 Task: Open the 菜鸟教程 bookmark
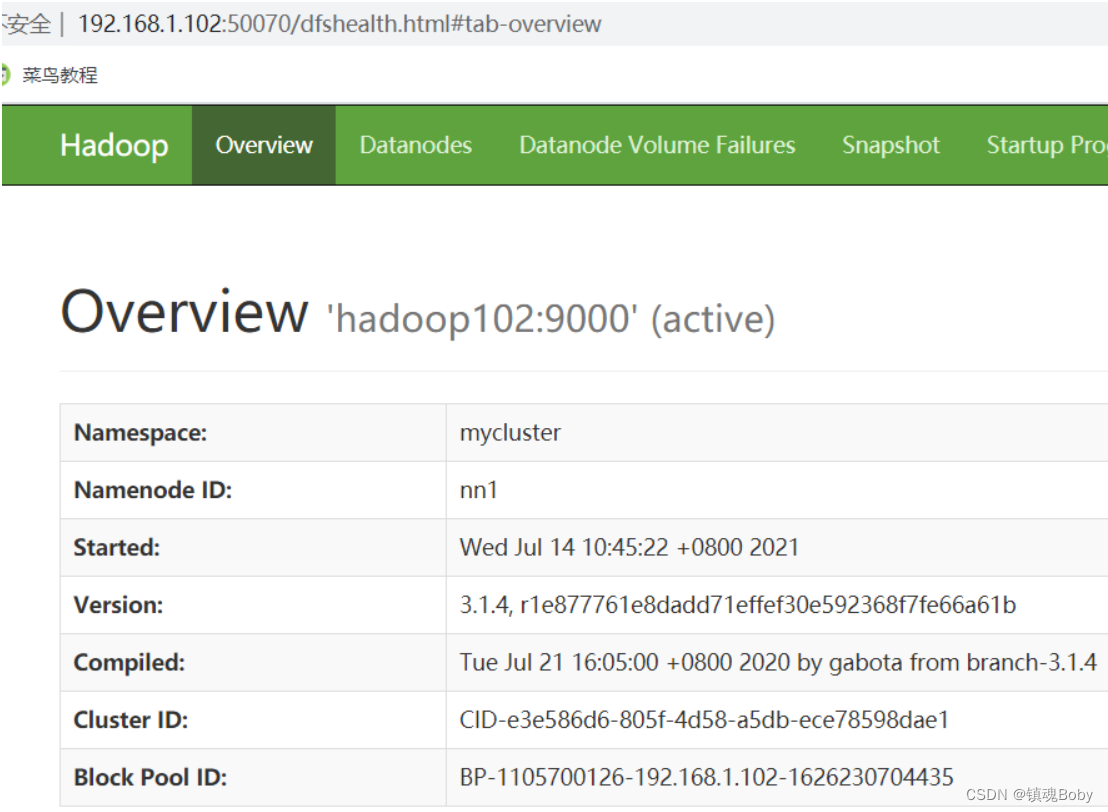(x=60, y=75)
